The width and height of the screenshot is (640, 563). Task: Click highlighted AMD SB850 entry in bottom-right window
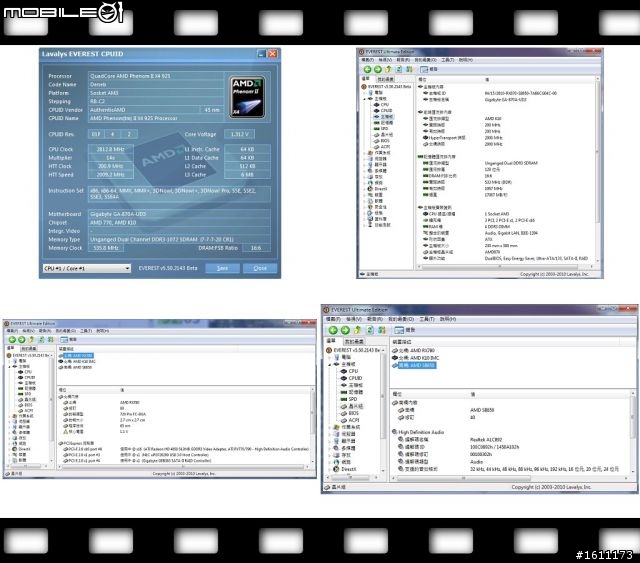[x=417, y=365]
